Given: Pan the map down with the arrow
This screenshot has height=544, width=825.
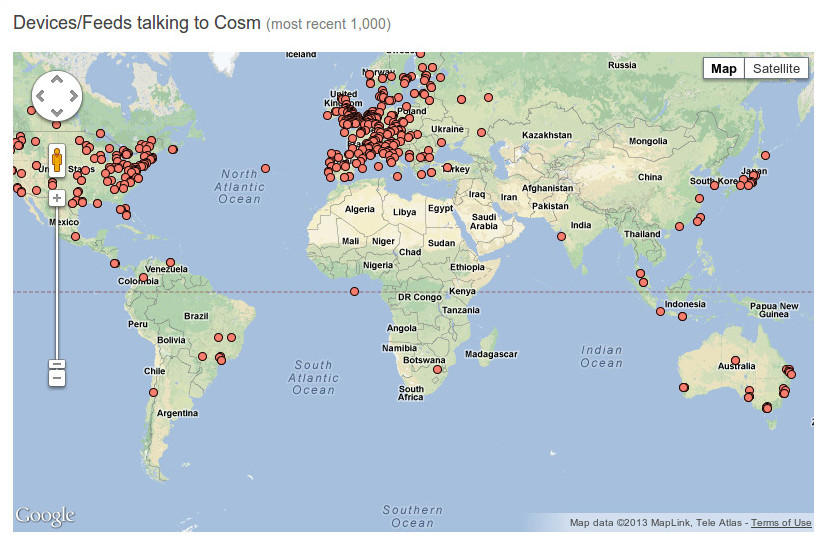Looking at the screenshot, I should (x=57, y=111).
